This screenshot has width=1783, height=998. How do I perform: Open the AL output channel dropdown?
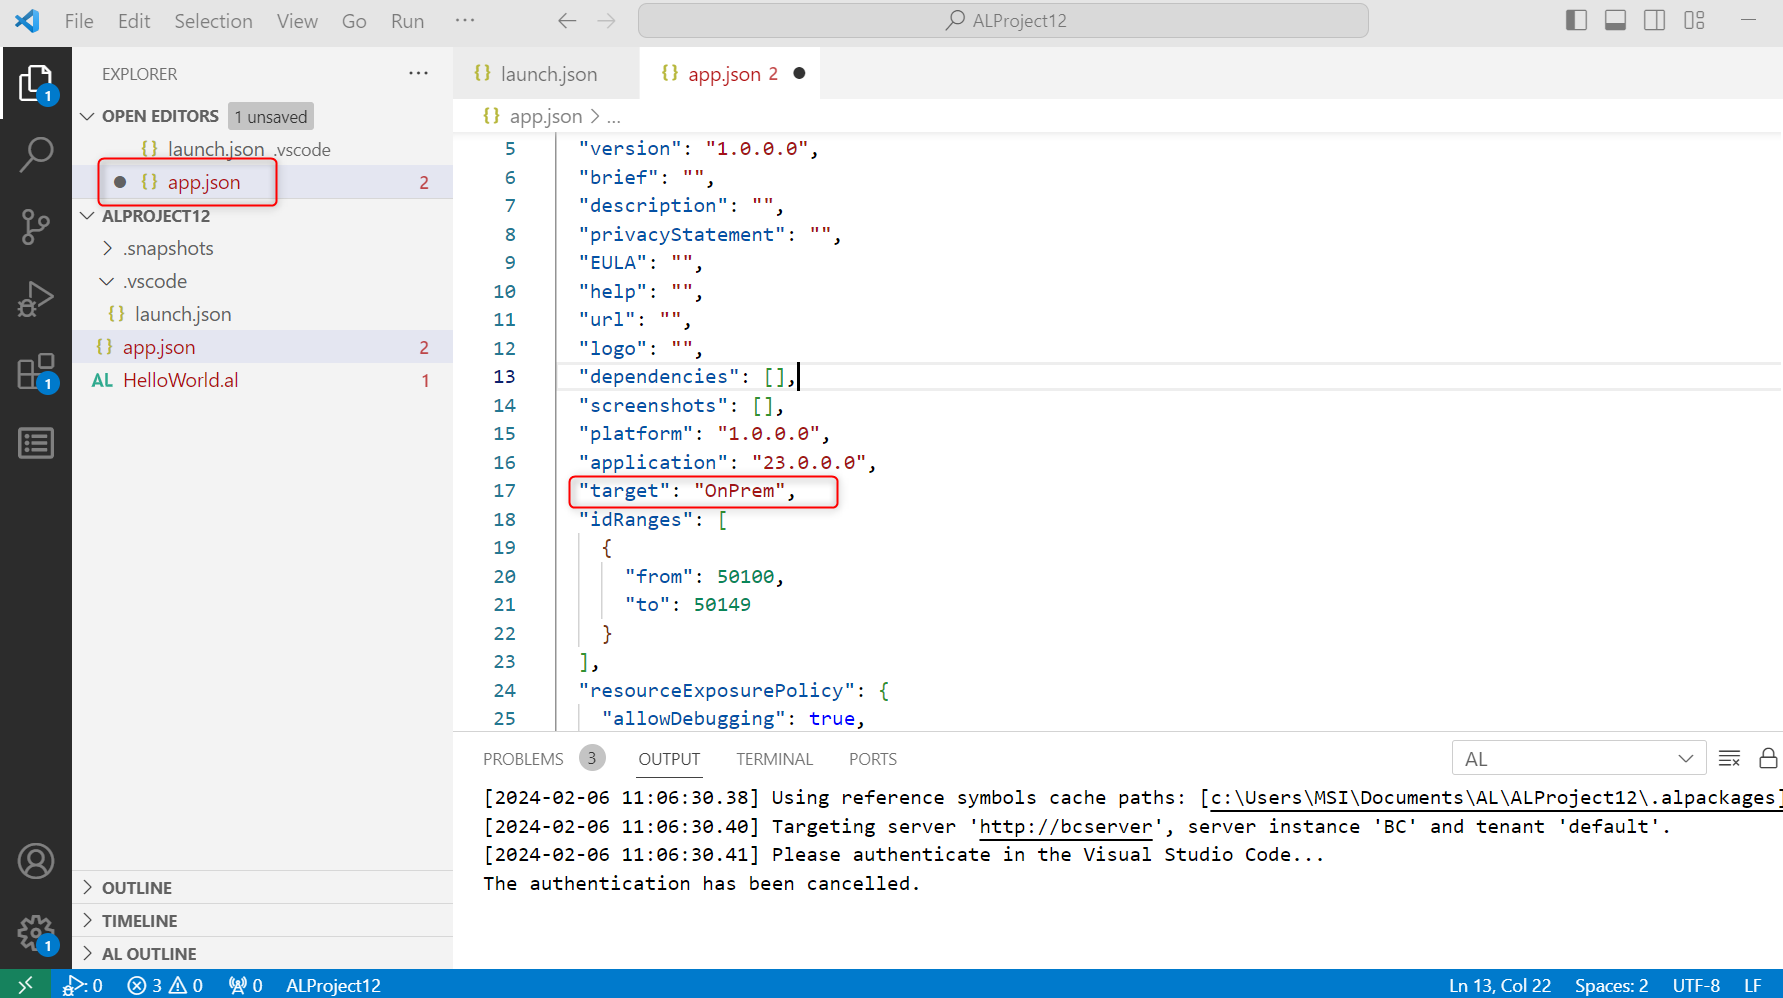coord(1578,759)
